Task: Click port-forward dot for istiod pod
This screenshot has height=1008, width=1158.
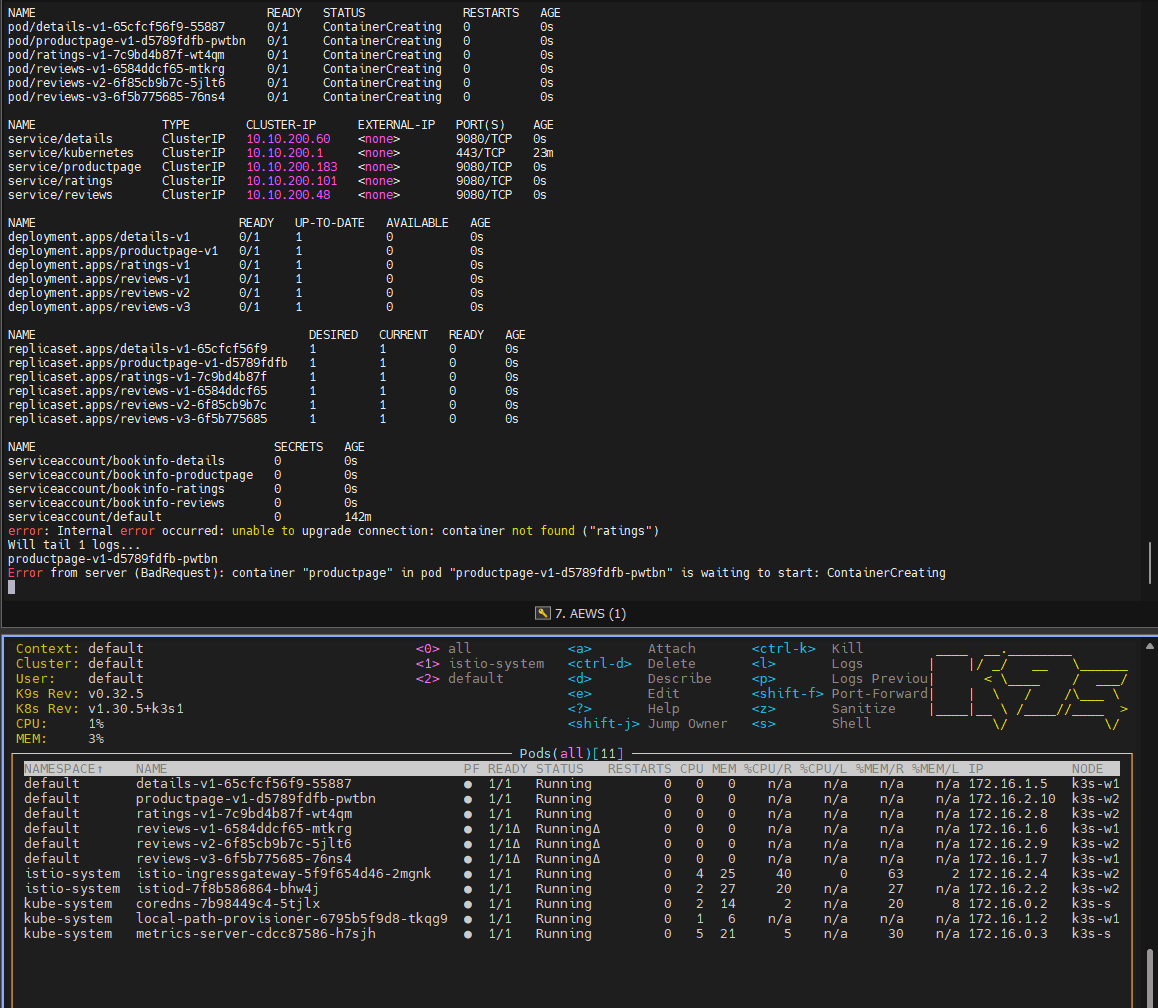Action: (468, 889)
